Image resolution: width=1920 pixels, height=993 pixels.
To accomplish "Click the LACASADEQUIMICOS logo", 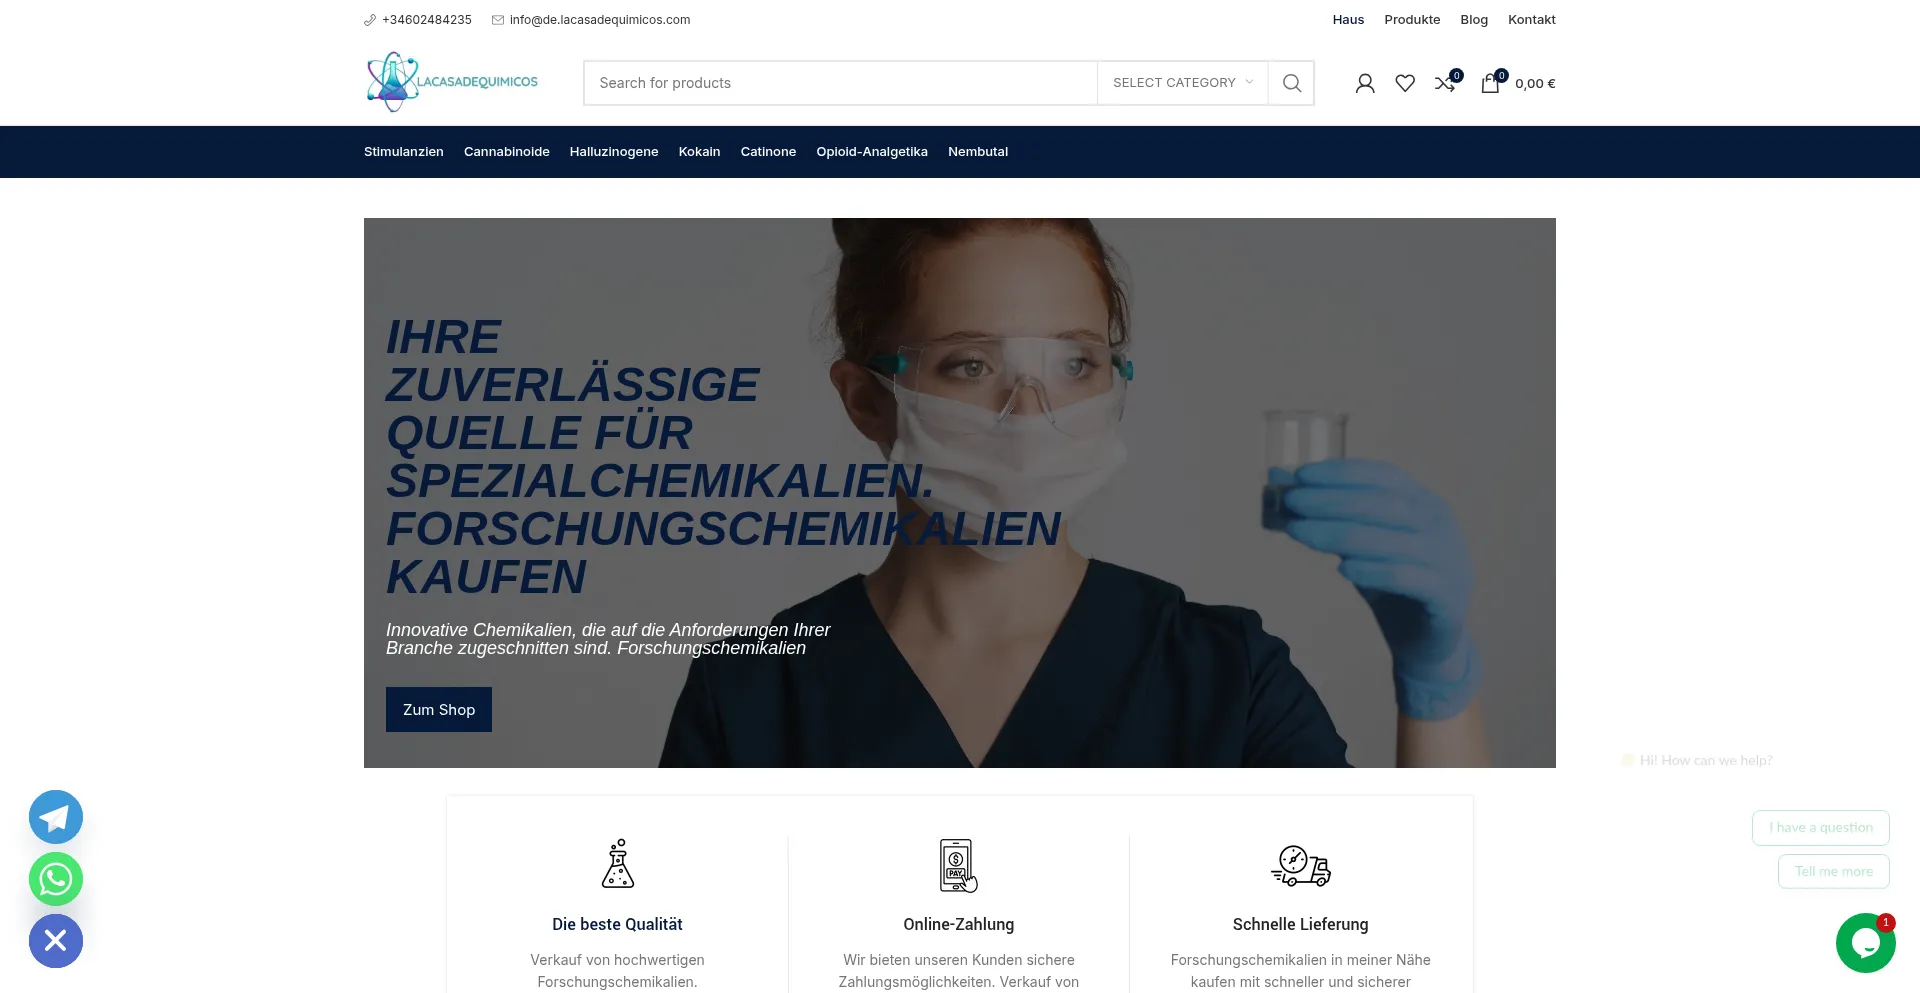I will click(x=451, y=82).
